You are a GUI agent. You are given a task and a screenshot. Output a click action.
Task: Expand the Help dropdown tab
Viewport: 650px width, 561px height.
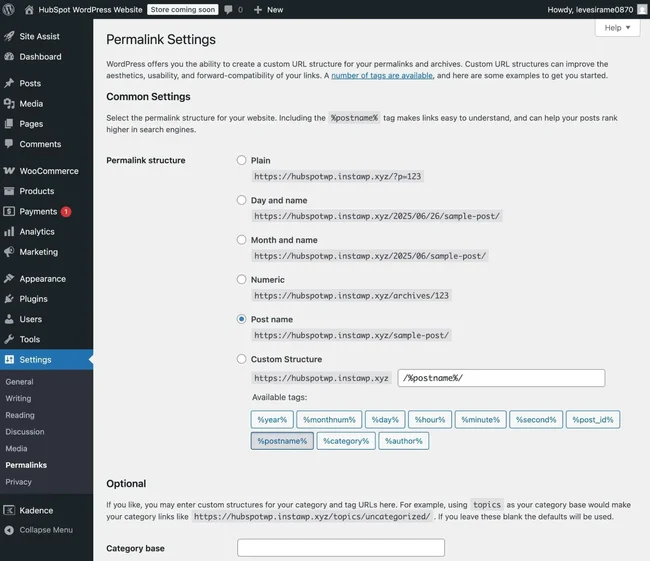tap(618, 28)
